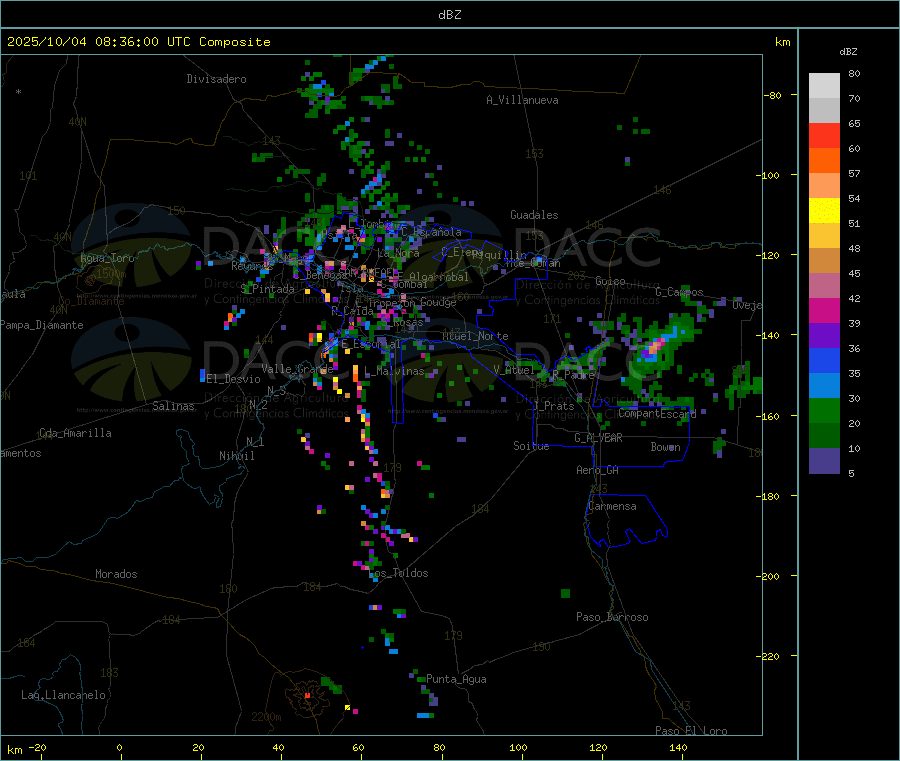This screenshot has width=900, height=761.
Task: Select the L_Malvinas label
Action: [394, 371]
